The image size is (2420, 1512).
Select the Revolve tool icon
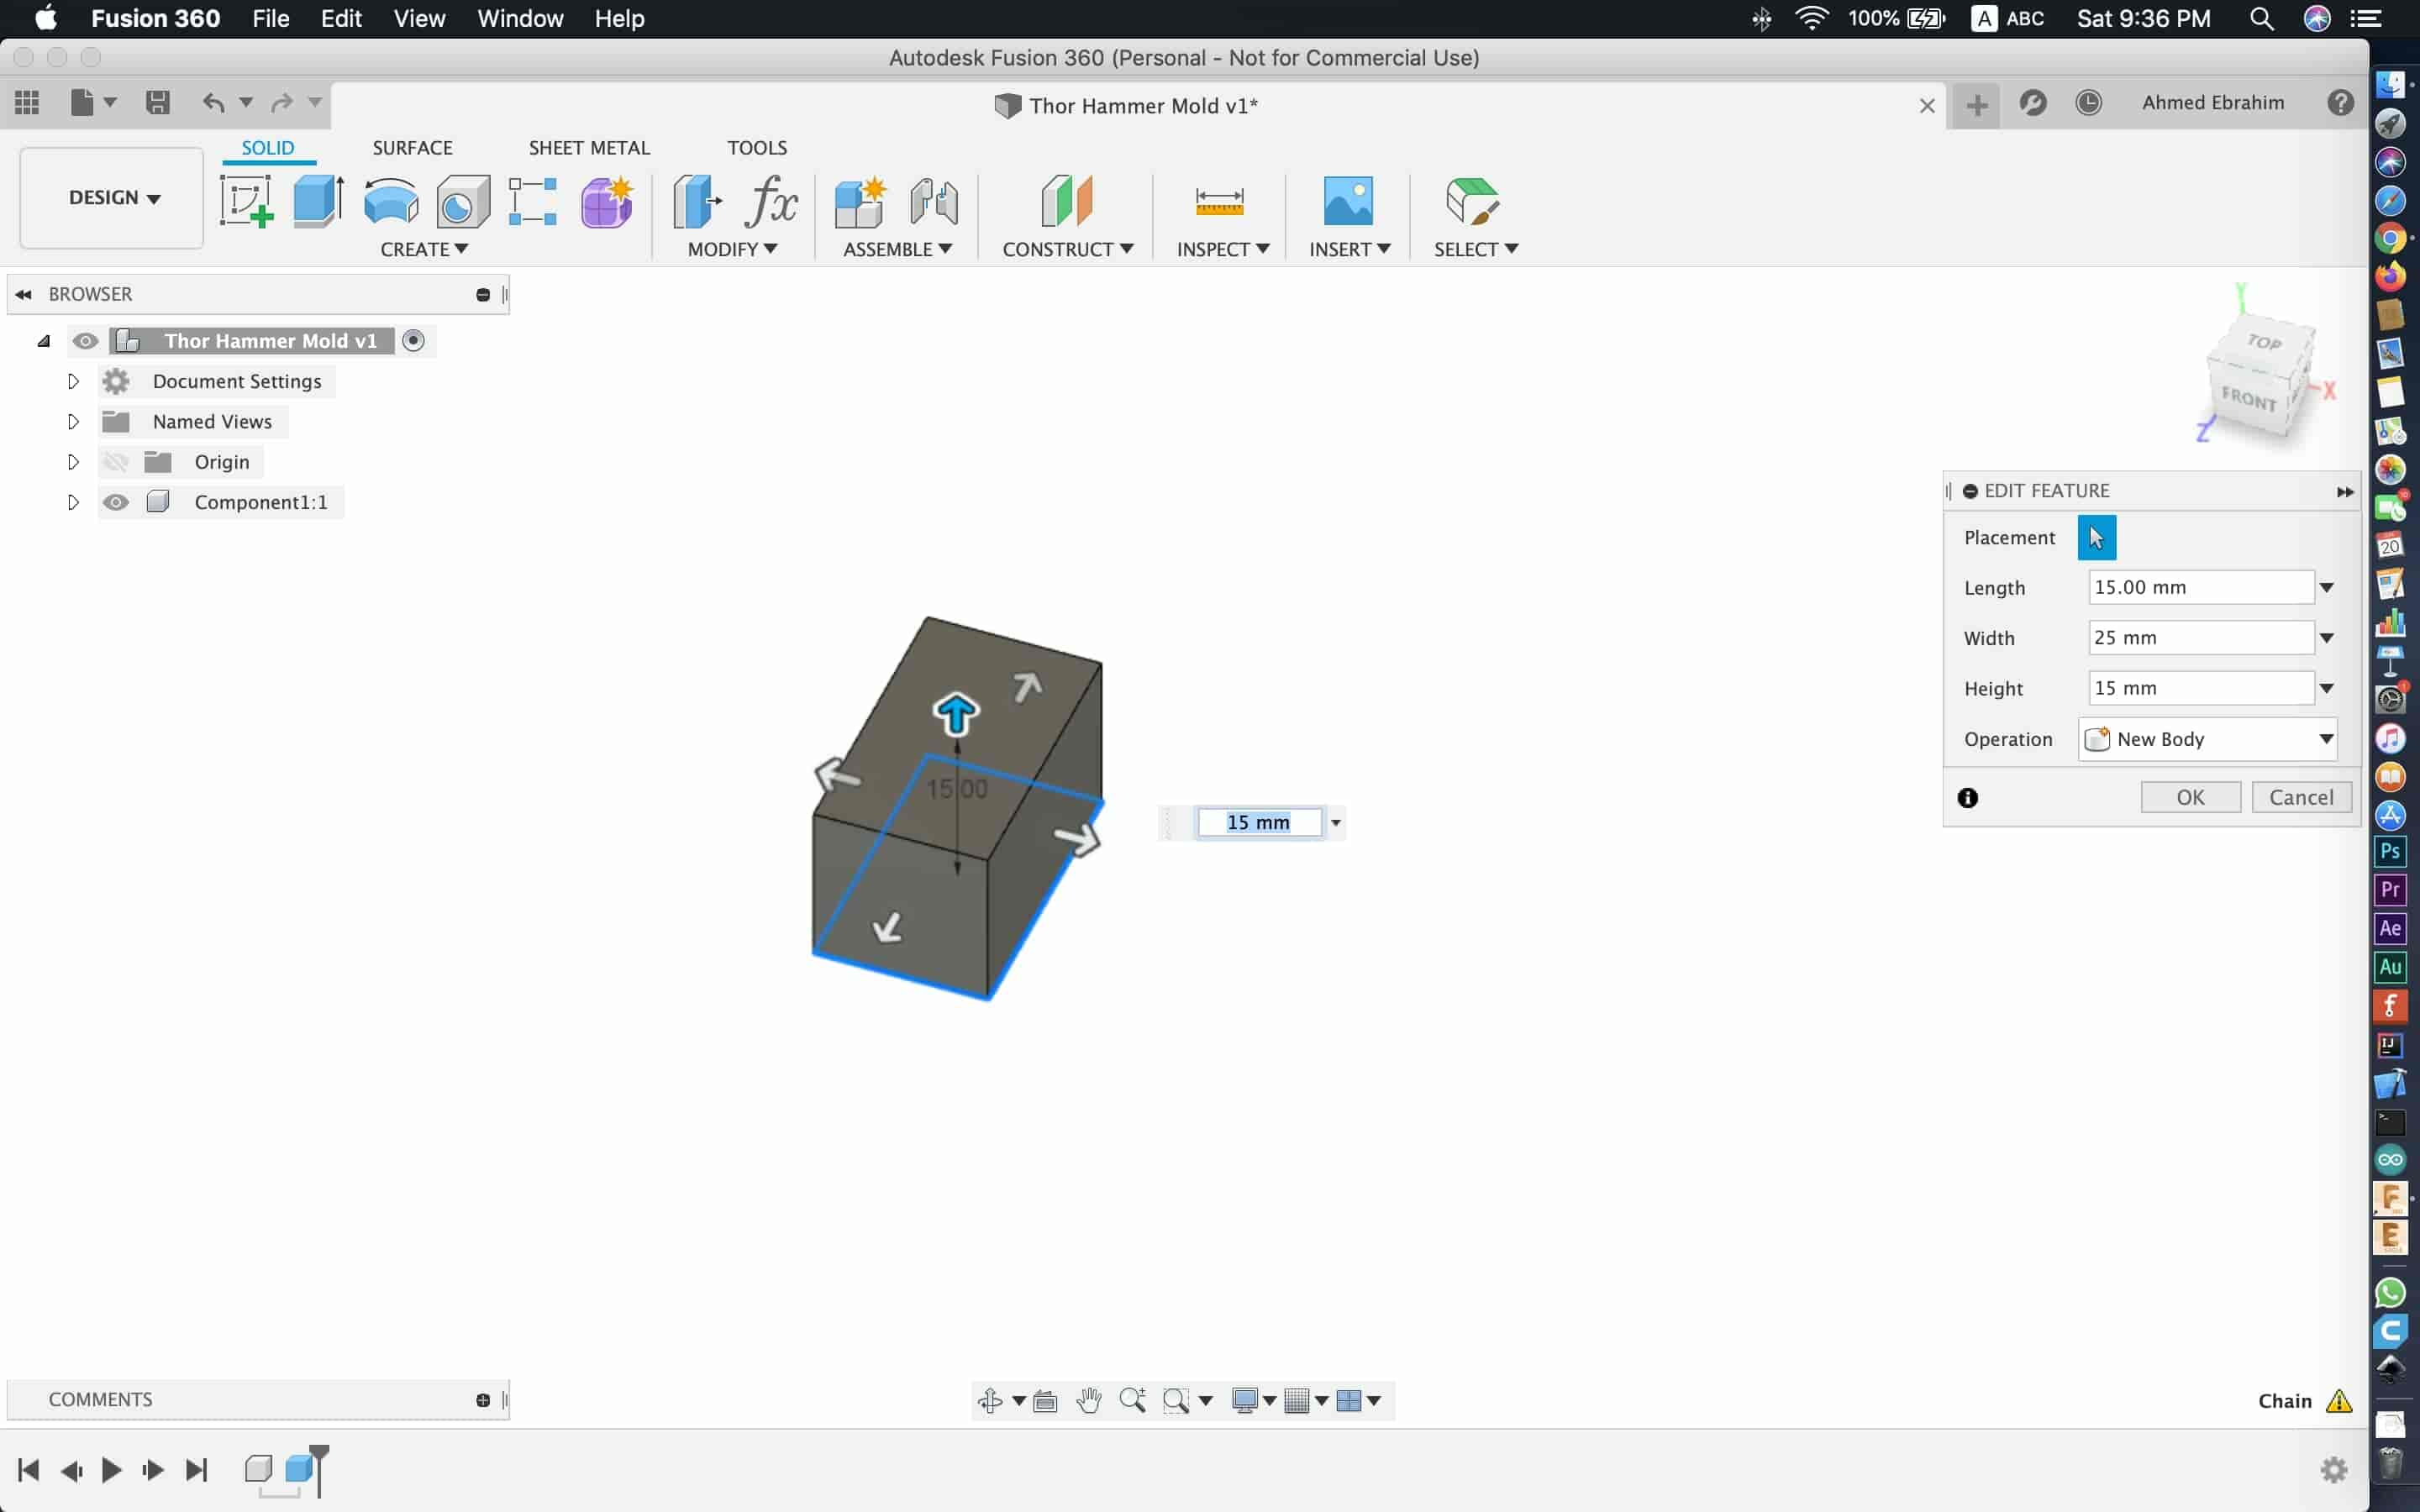click(x=391, y=201)
